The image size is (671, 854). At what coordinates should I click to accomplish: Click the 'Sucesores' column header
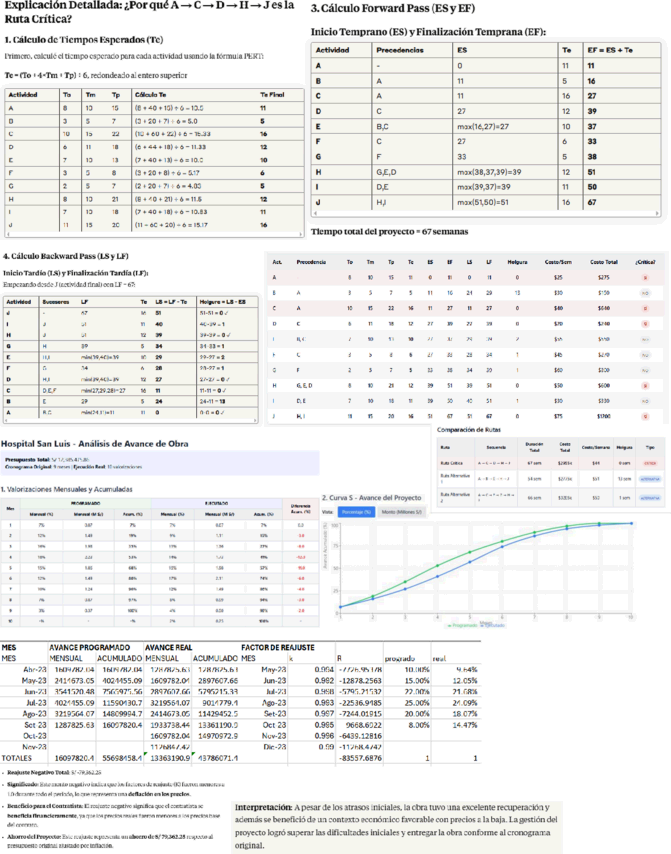[x=54, y=302]
